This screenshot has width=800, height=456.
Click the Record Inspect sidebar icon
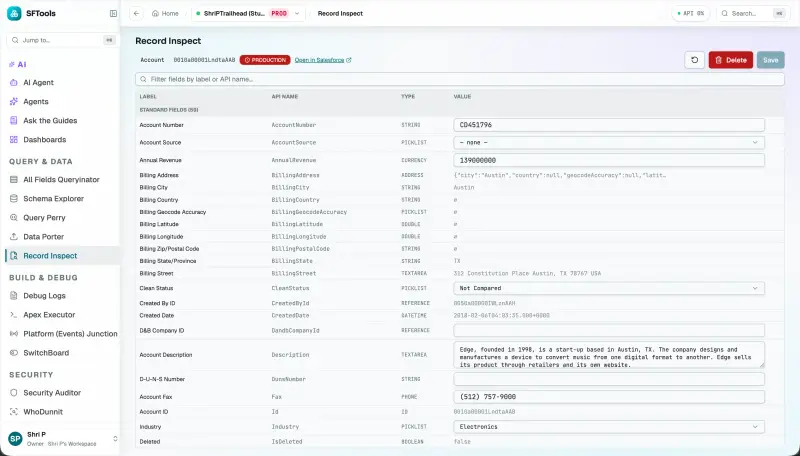click(14, 256)
